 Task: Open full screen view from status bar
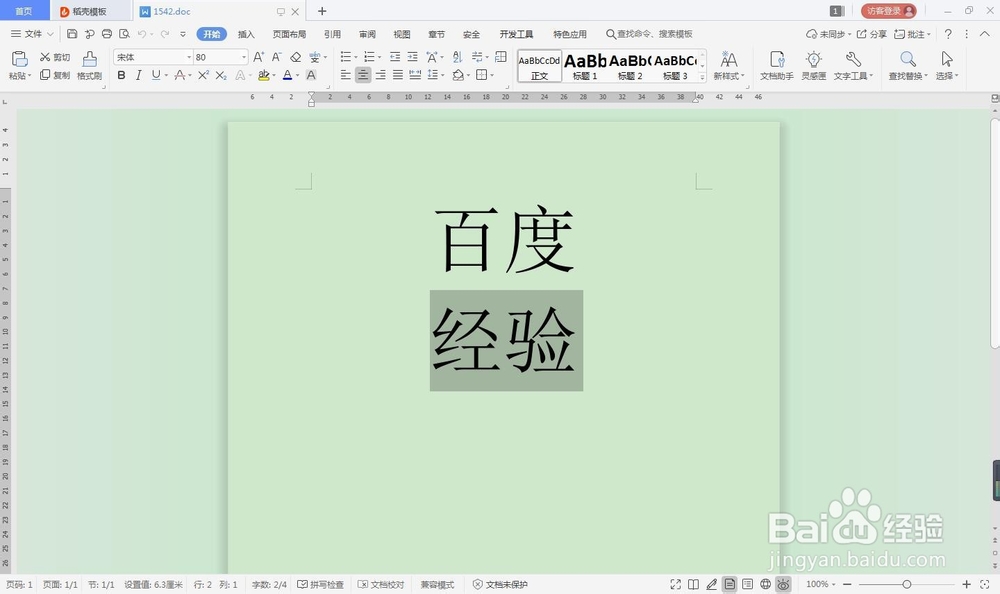click(x=675, y=584)
